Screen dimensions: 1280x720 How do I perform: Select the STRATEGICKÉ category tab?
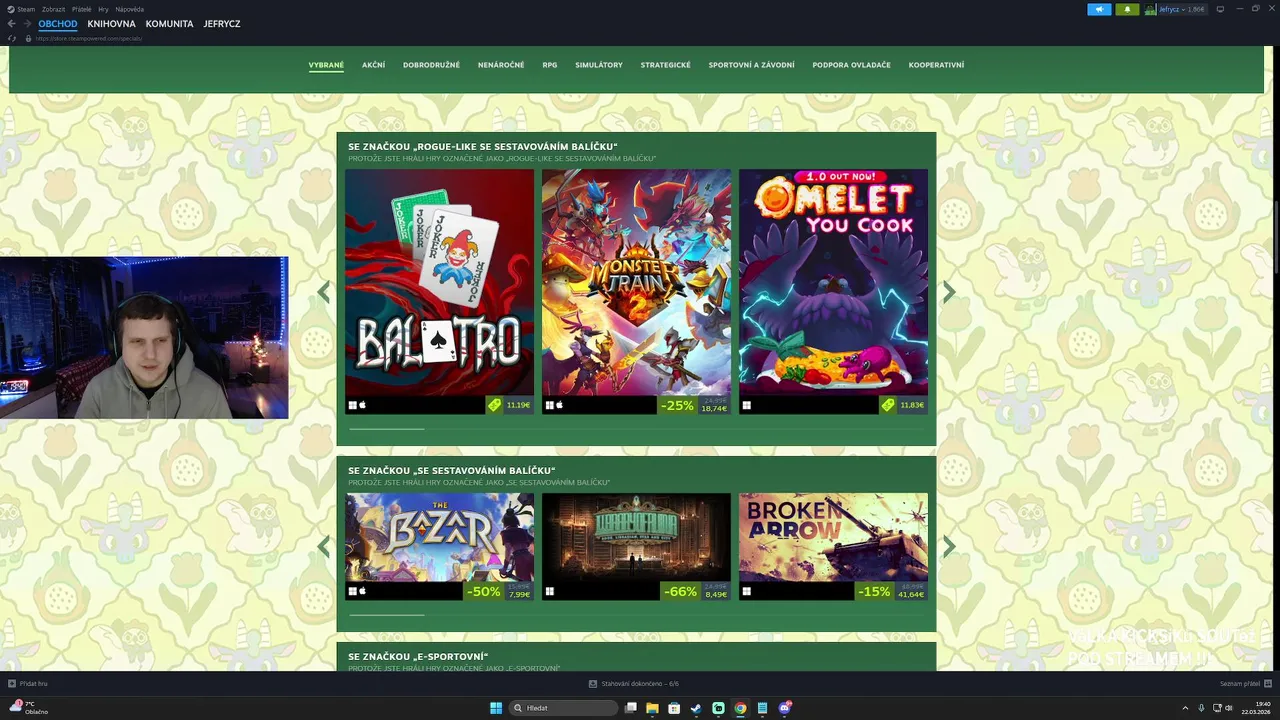(666, 65)
